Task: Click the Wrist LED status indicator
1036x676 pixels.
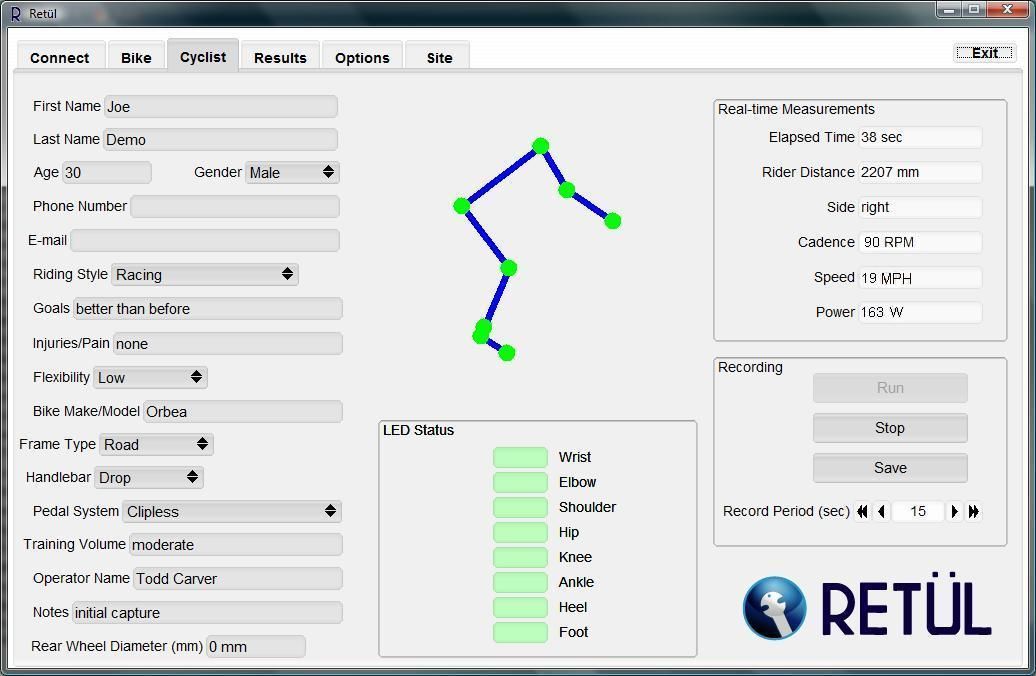Action: click(x=520, y=457)
